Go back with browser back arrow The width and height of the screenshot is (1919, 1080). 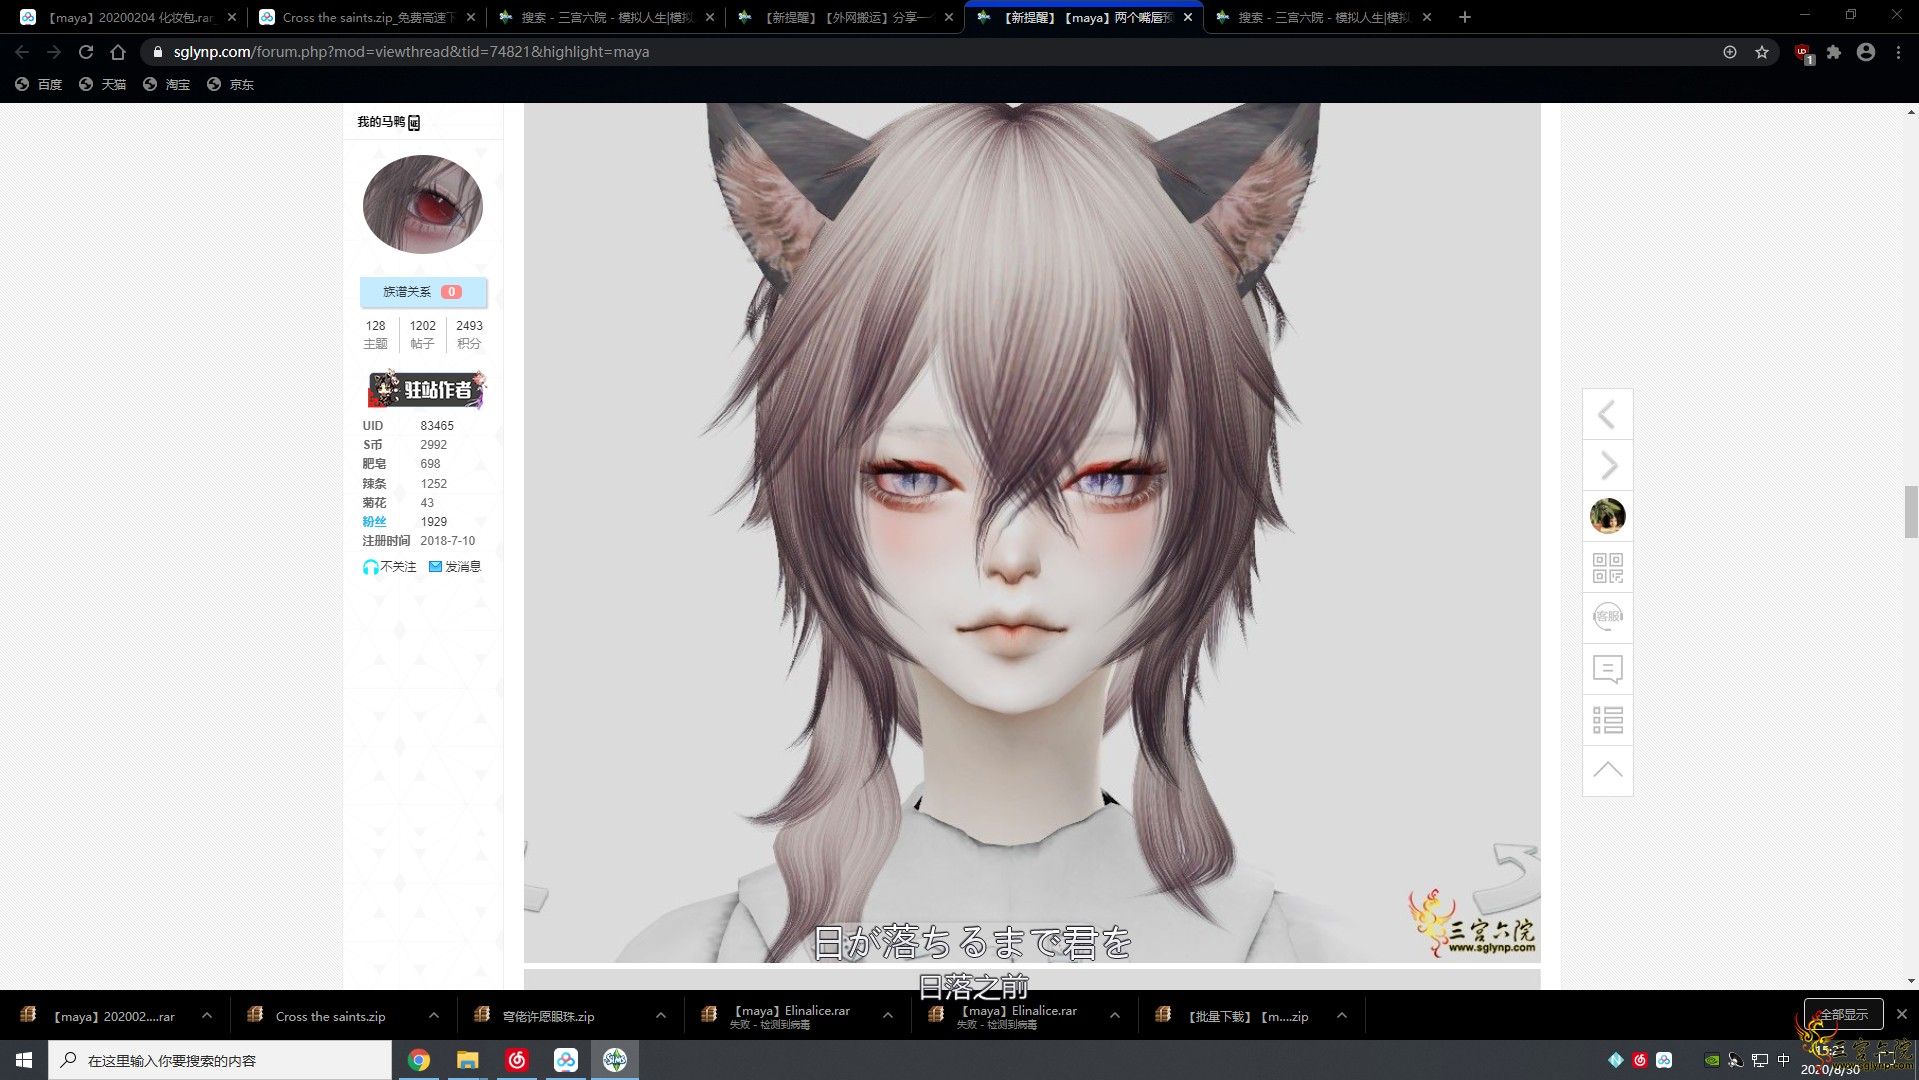coord(22,52)
